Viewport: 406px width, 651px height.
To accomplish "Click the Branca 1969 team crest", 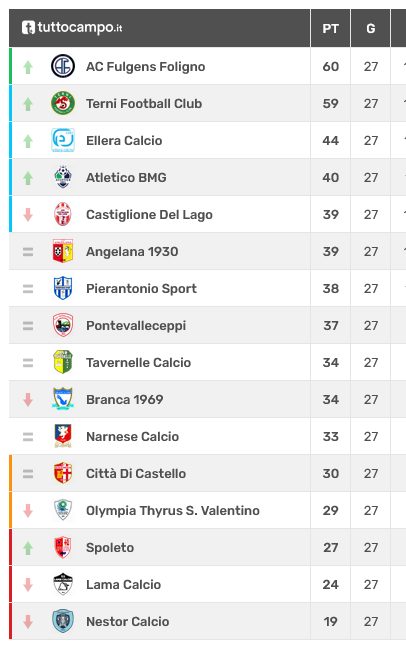I will pos(63,399).
